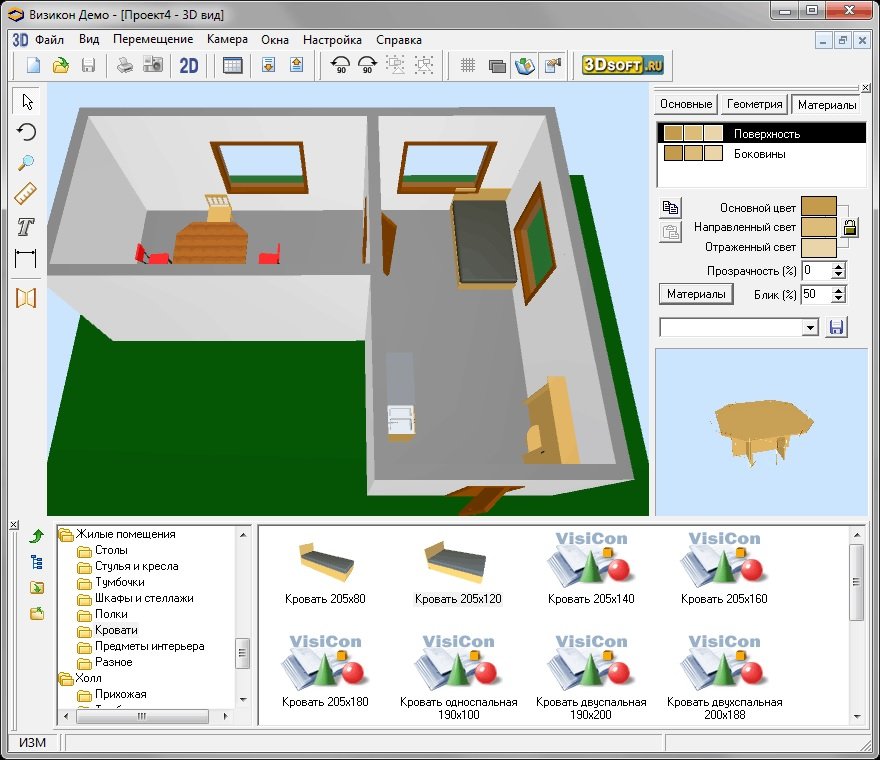Toggle the color lock padlock
Screen dimensions: 880x760
(849, 227)
